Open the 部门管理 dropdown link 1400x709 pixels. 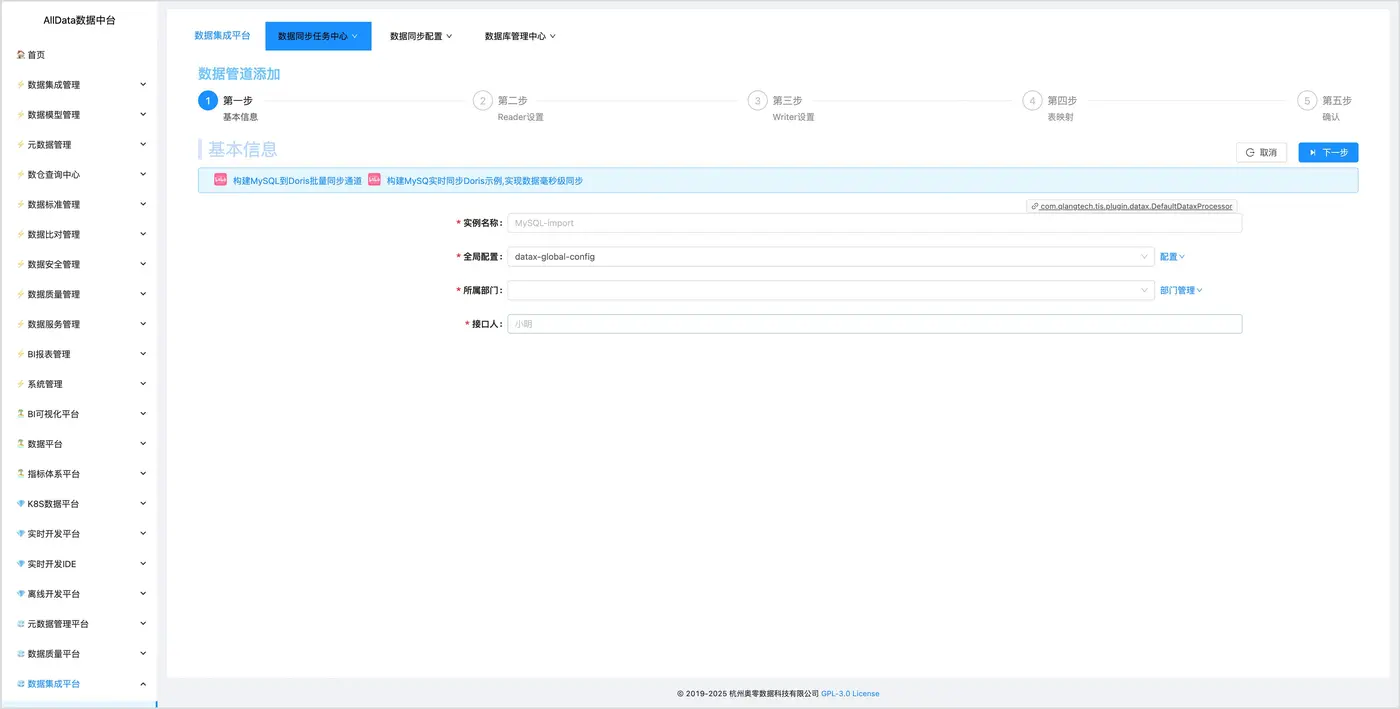(1181, 290)
